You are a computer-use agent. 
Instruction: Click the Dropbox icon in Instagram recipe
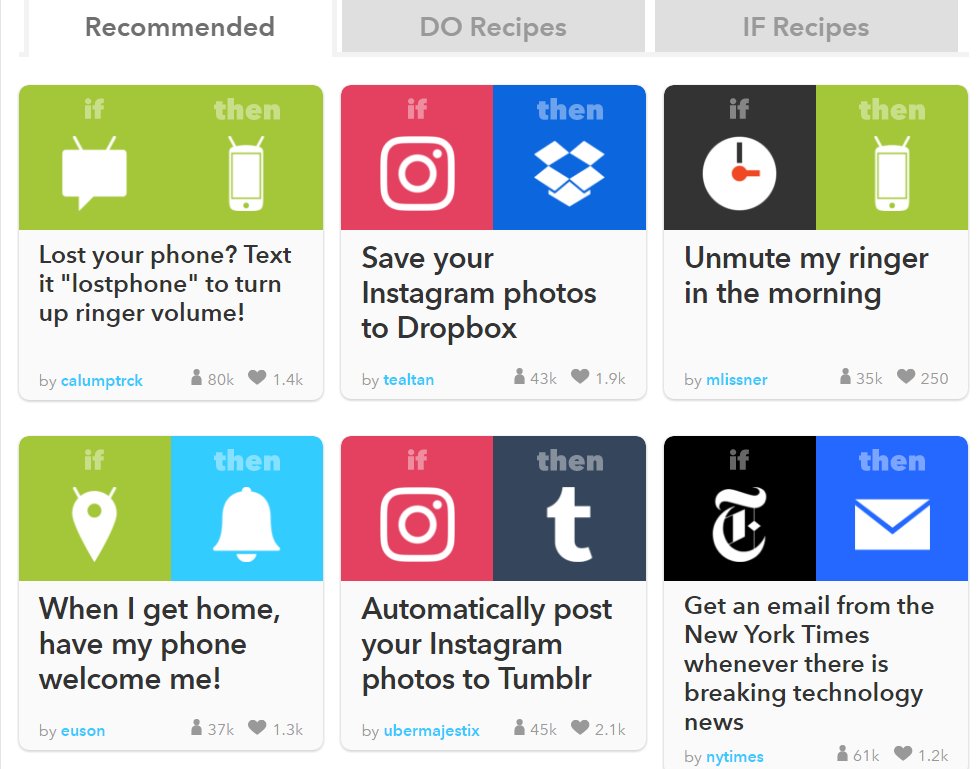pyautogui.click(x=569, y=173)
